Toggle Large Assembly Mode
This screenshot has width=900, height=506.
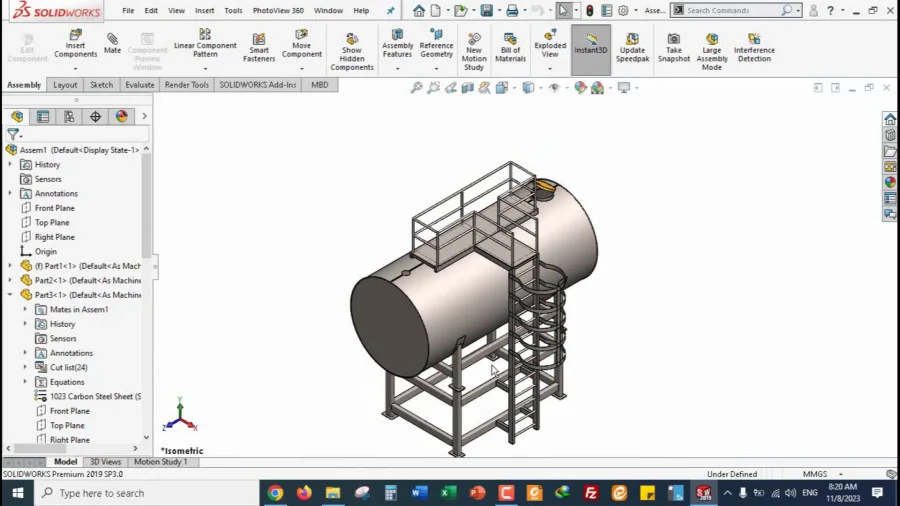tap(712, 52)
